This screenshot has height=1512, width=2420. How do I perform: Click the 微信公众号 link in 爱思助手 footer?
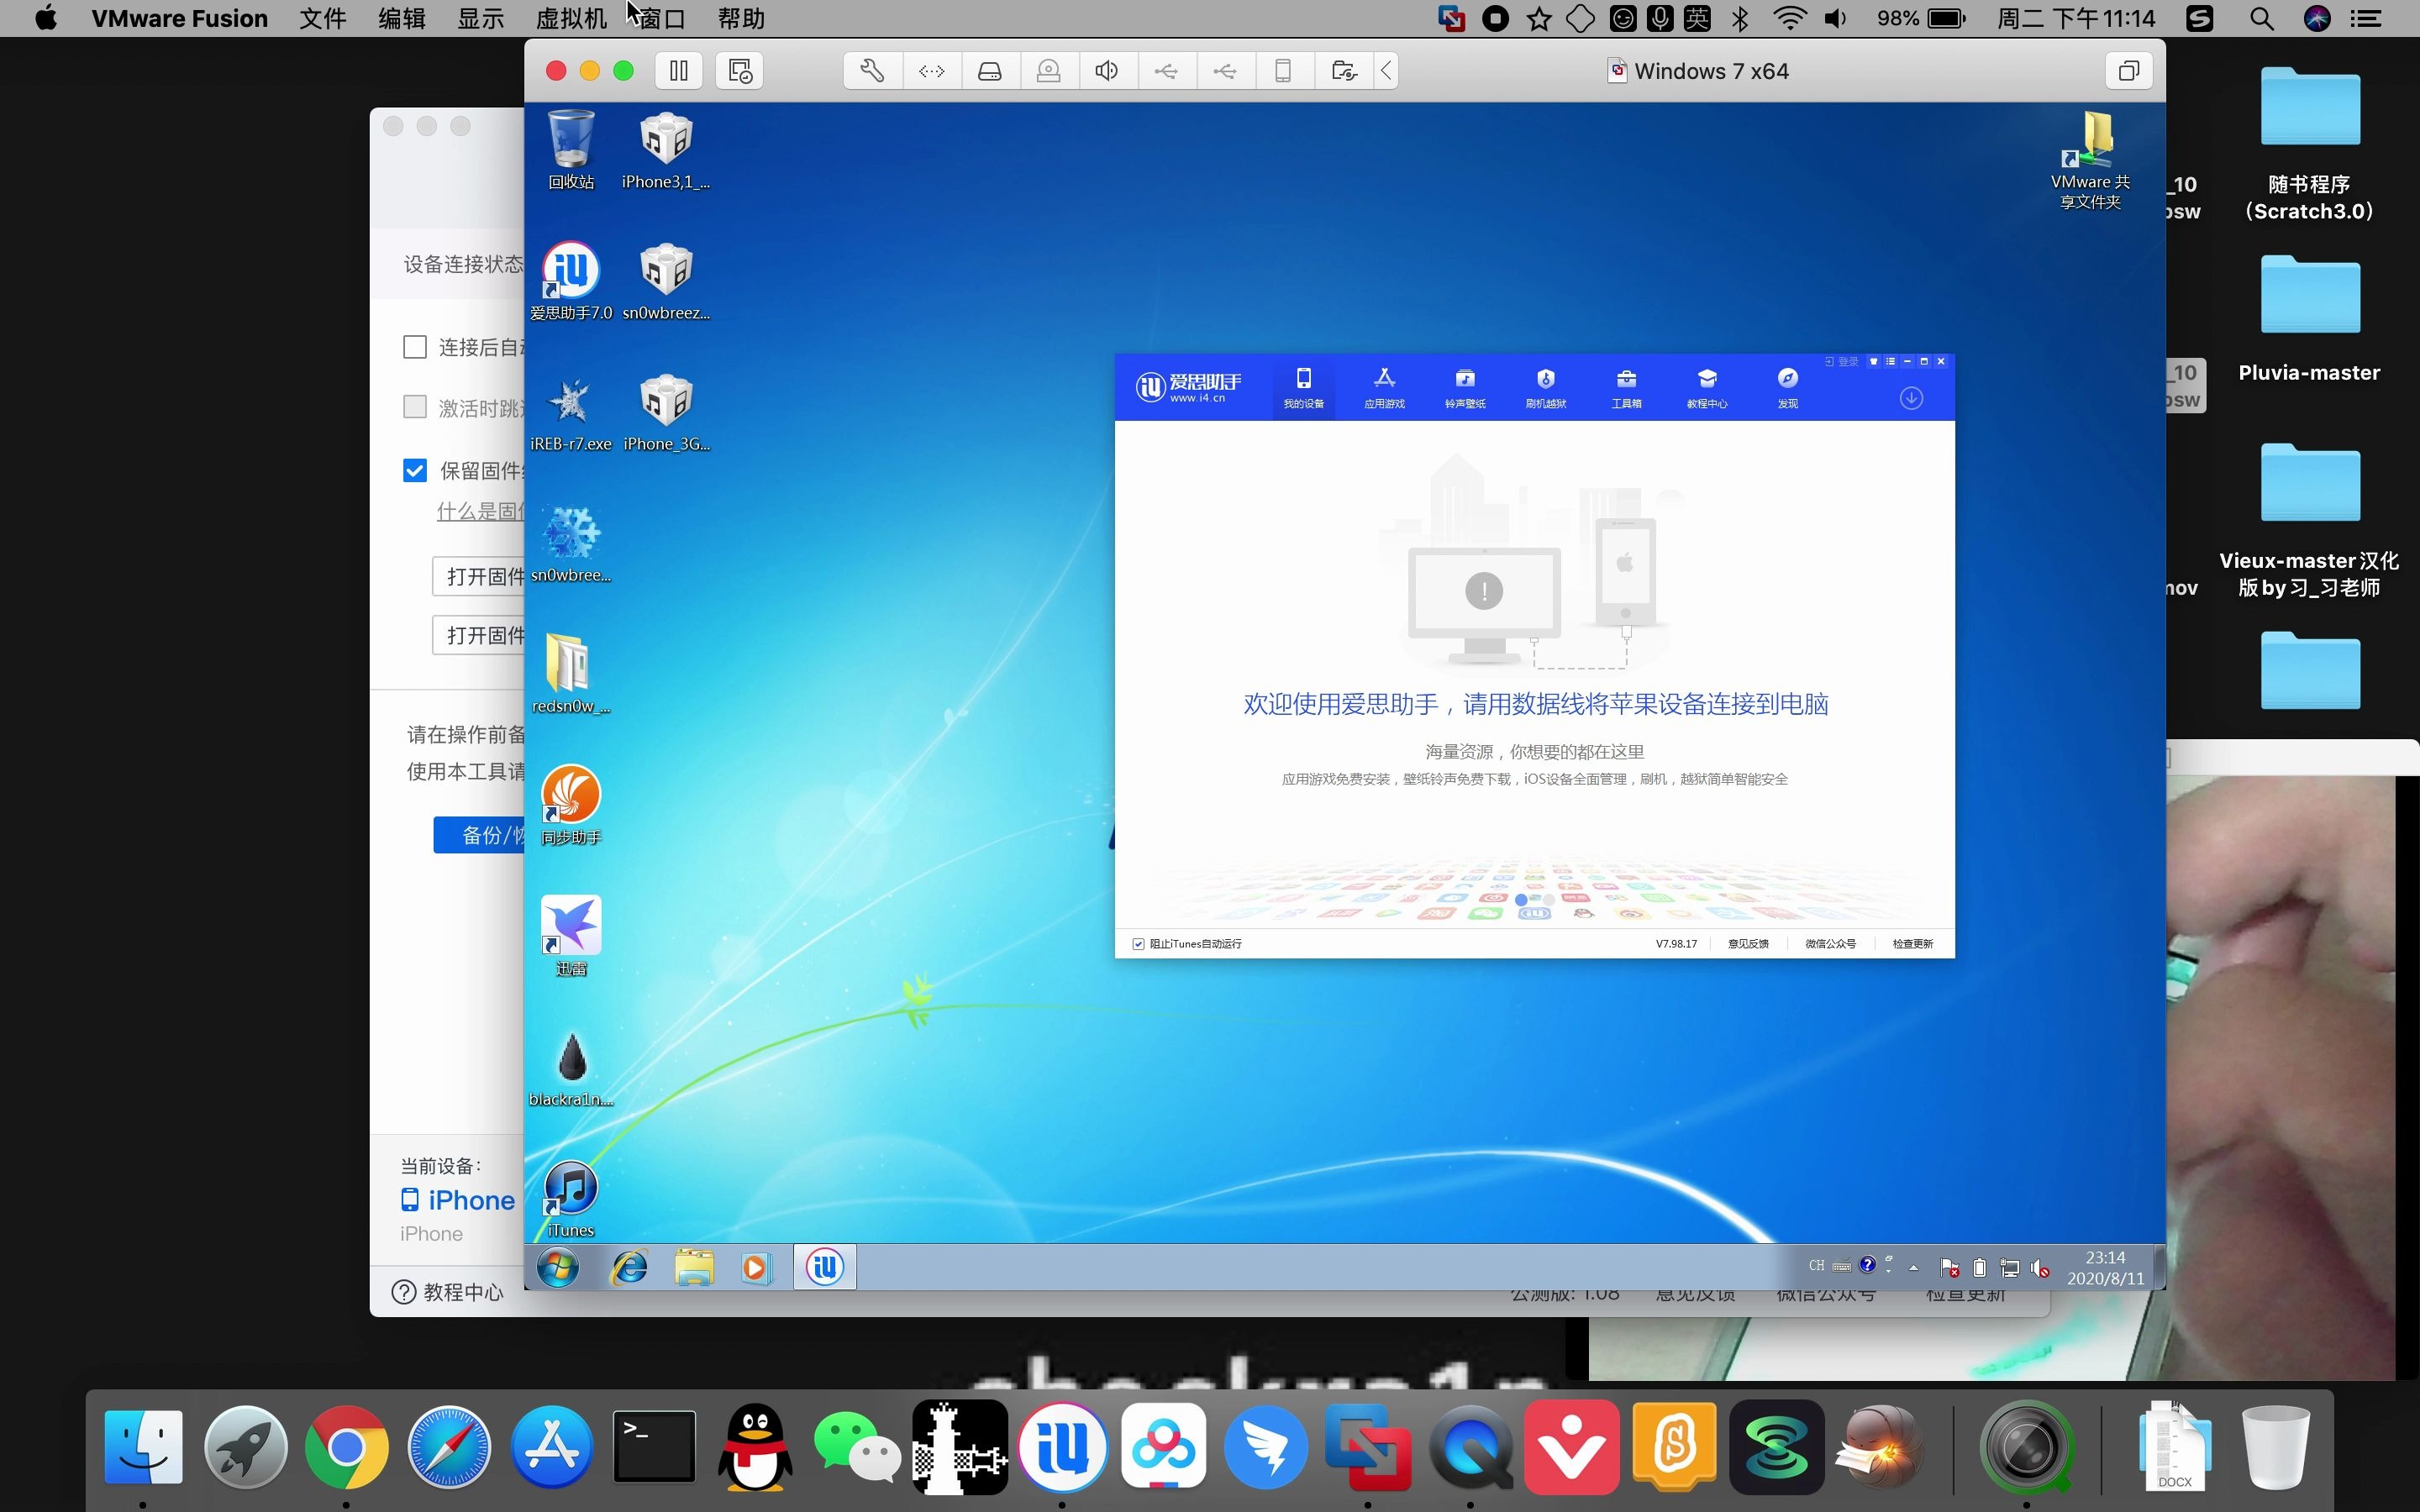[1830, 944]
